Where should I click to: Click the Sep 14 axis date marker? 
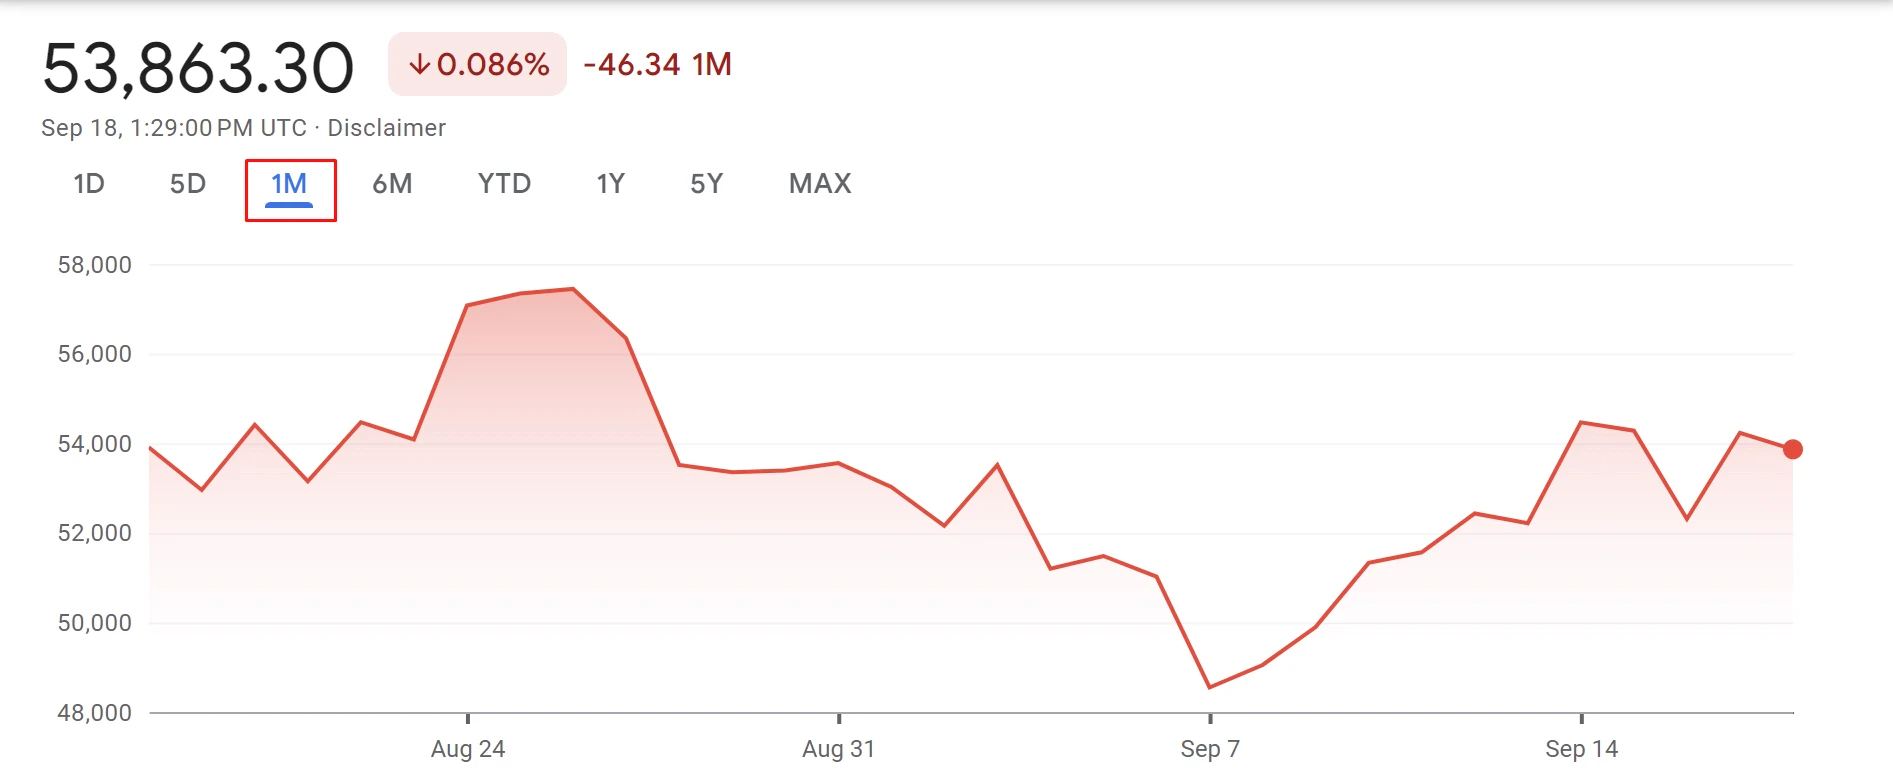click(x=1581, y=749)
